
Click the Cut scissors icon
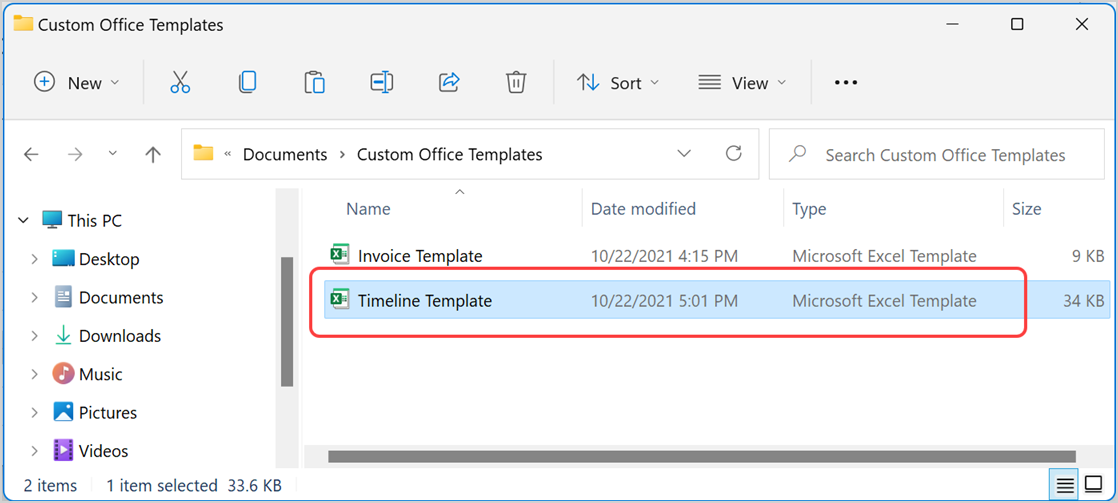180,83
